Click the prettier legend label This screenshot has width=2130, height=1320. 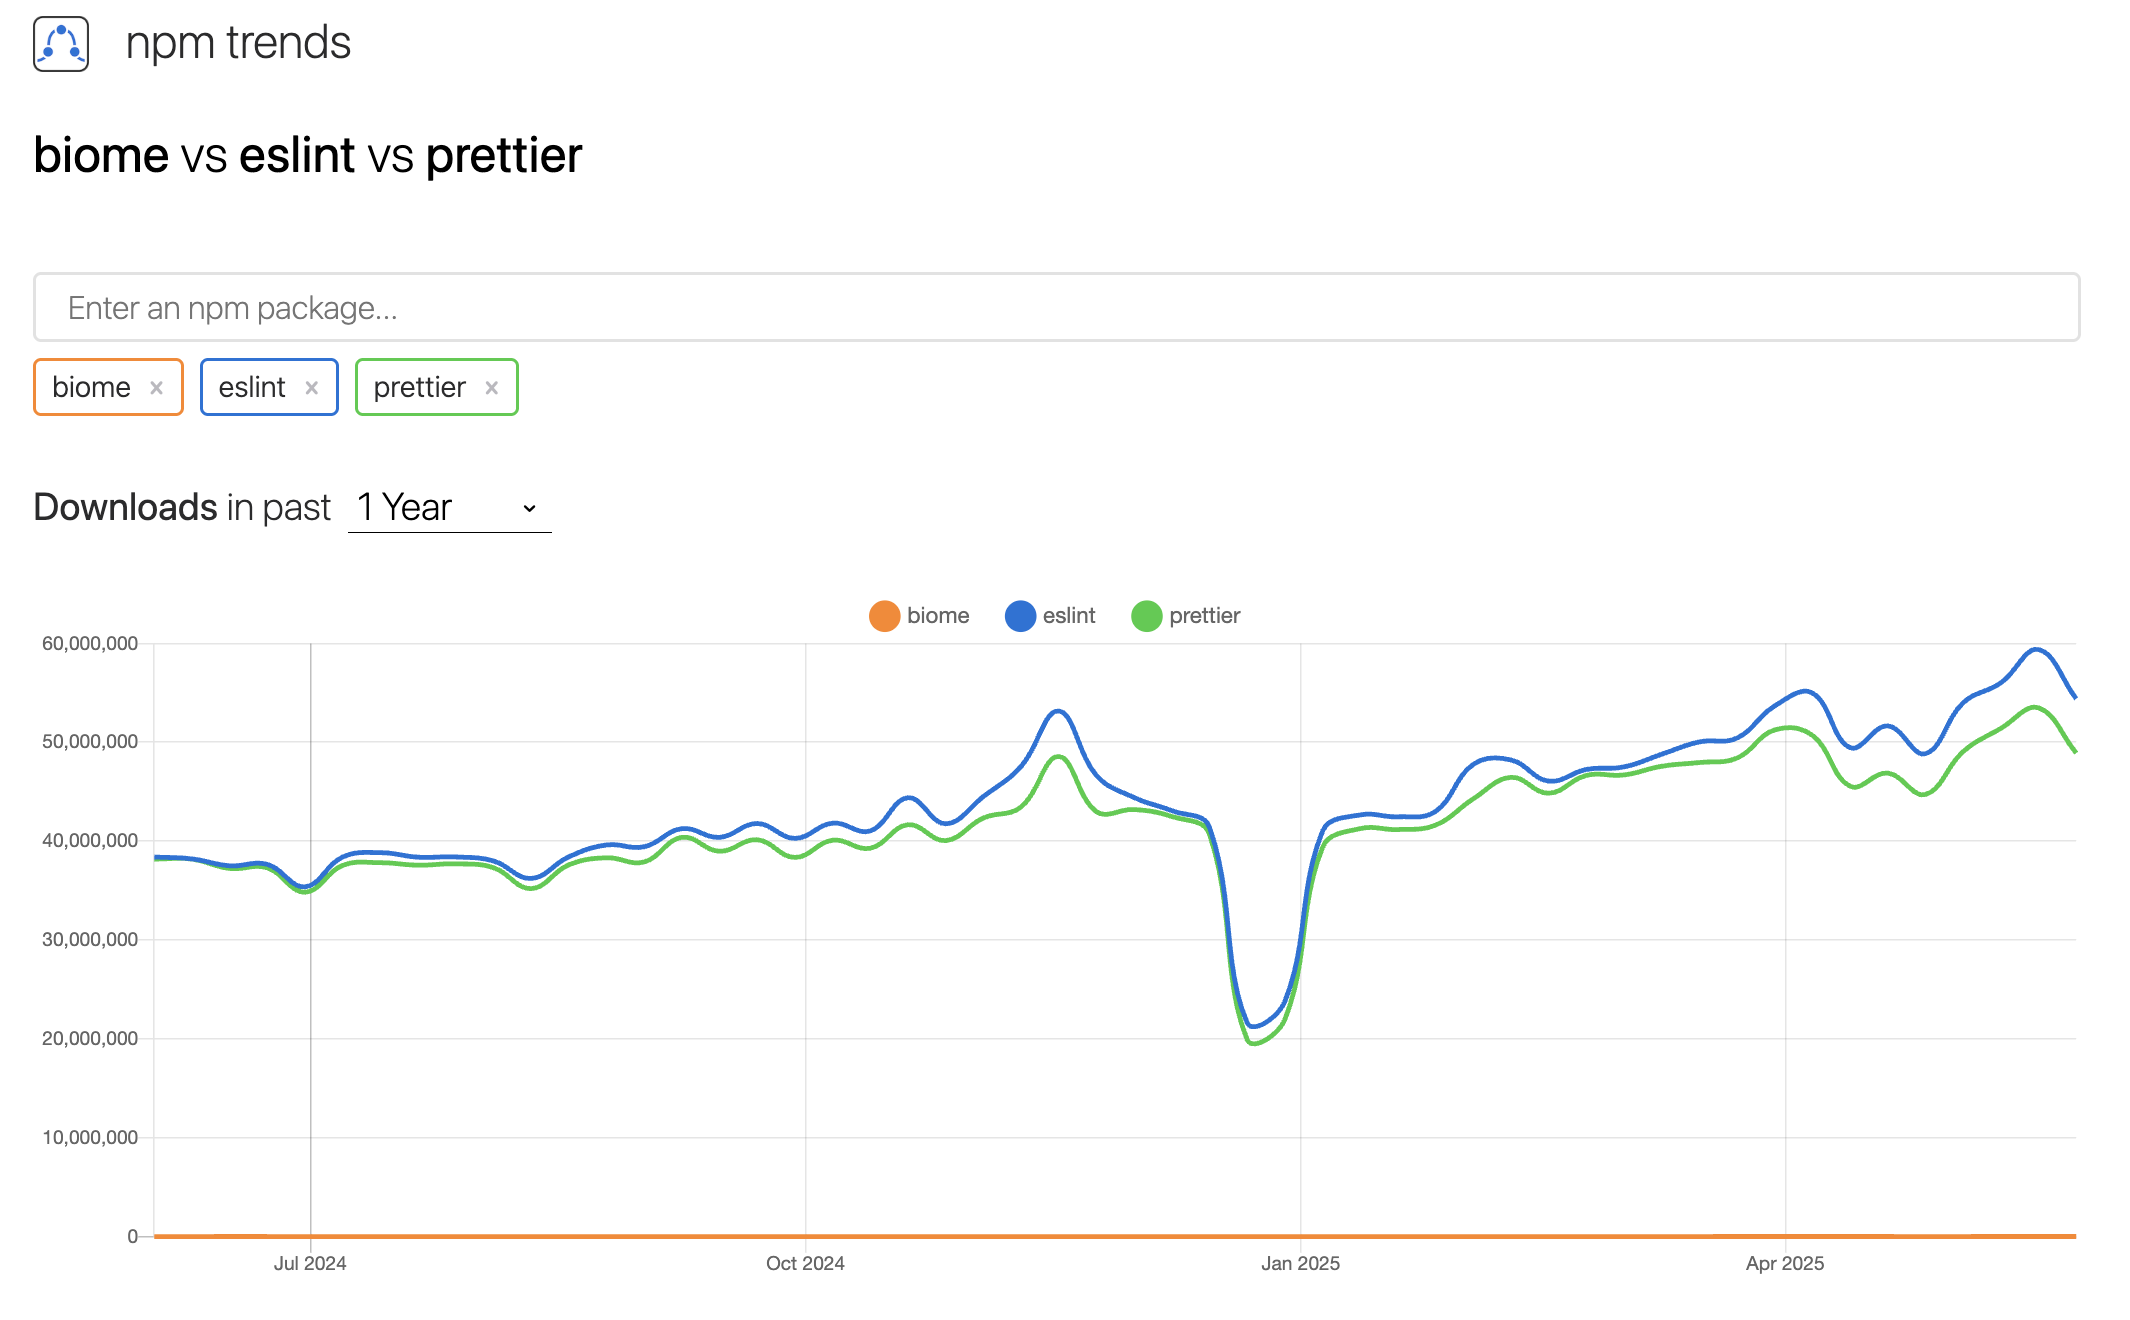[1204, 616]
